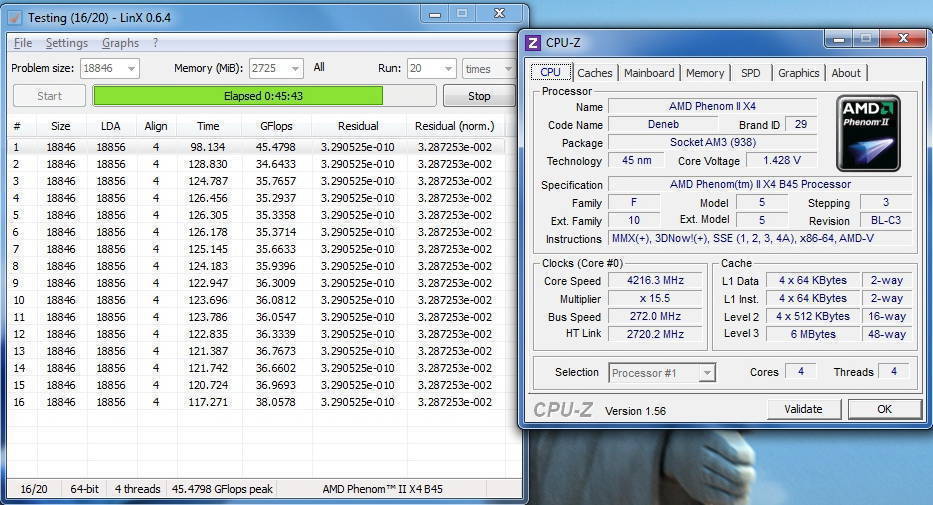Viewport: 933px width, 505px height.
Task: Click the time value 122.947
Action: click(208, 283)
